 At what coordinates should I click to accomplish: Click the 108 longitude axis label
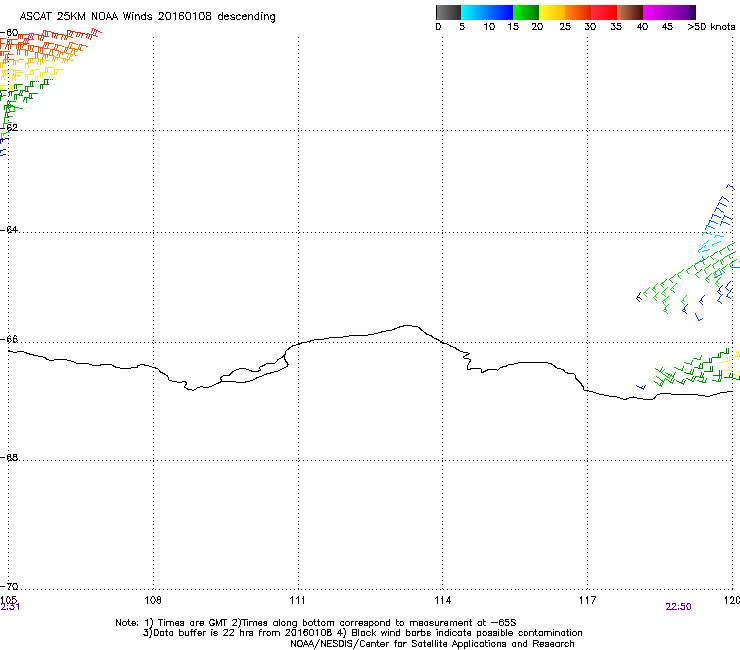pyautogui.click(x=153, y=600)
